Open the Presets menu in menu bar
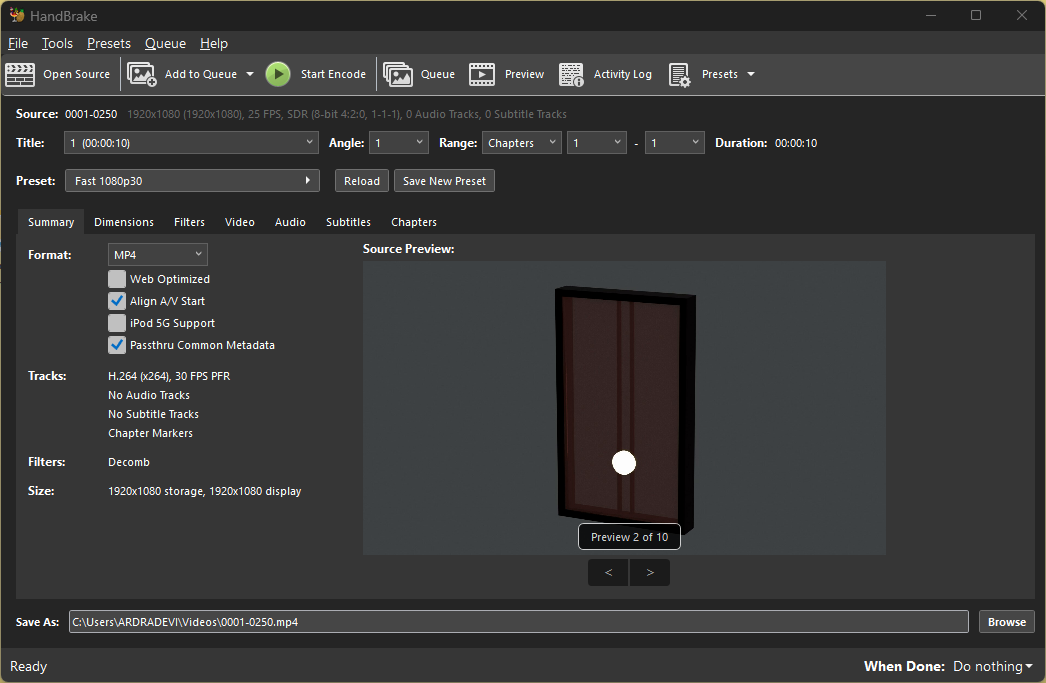Screen dimensions: 1046x683 pyautogui.click(x=109, y=43)
